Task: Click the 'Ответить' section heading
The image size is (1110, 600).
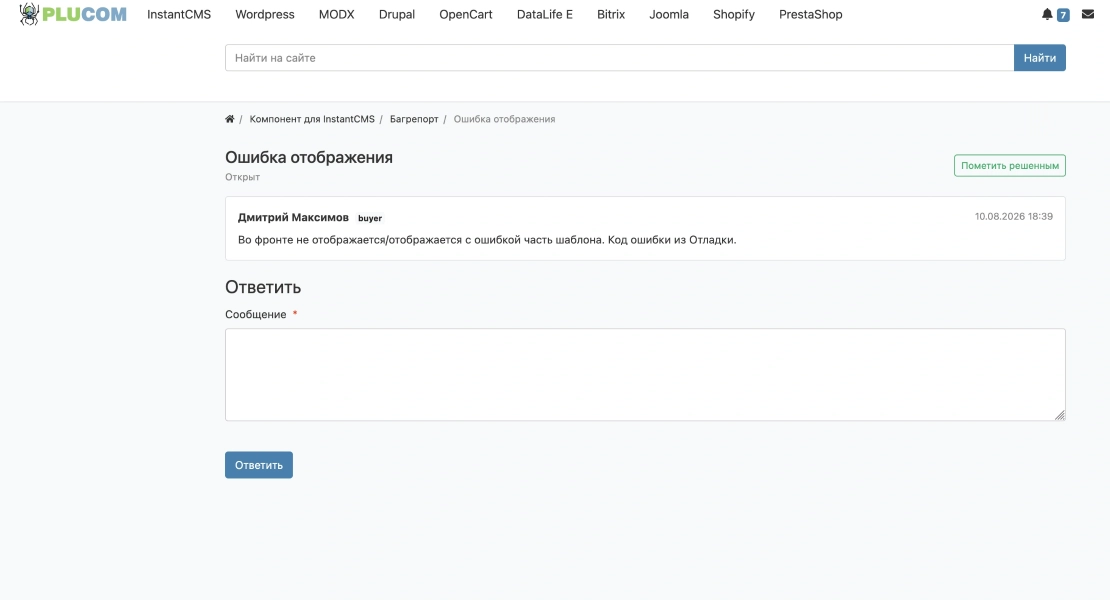Action: [263, 287]
